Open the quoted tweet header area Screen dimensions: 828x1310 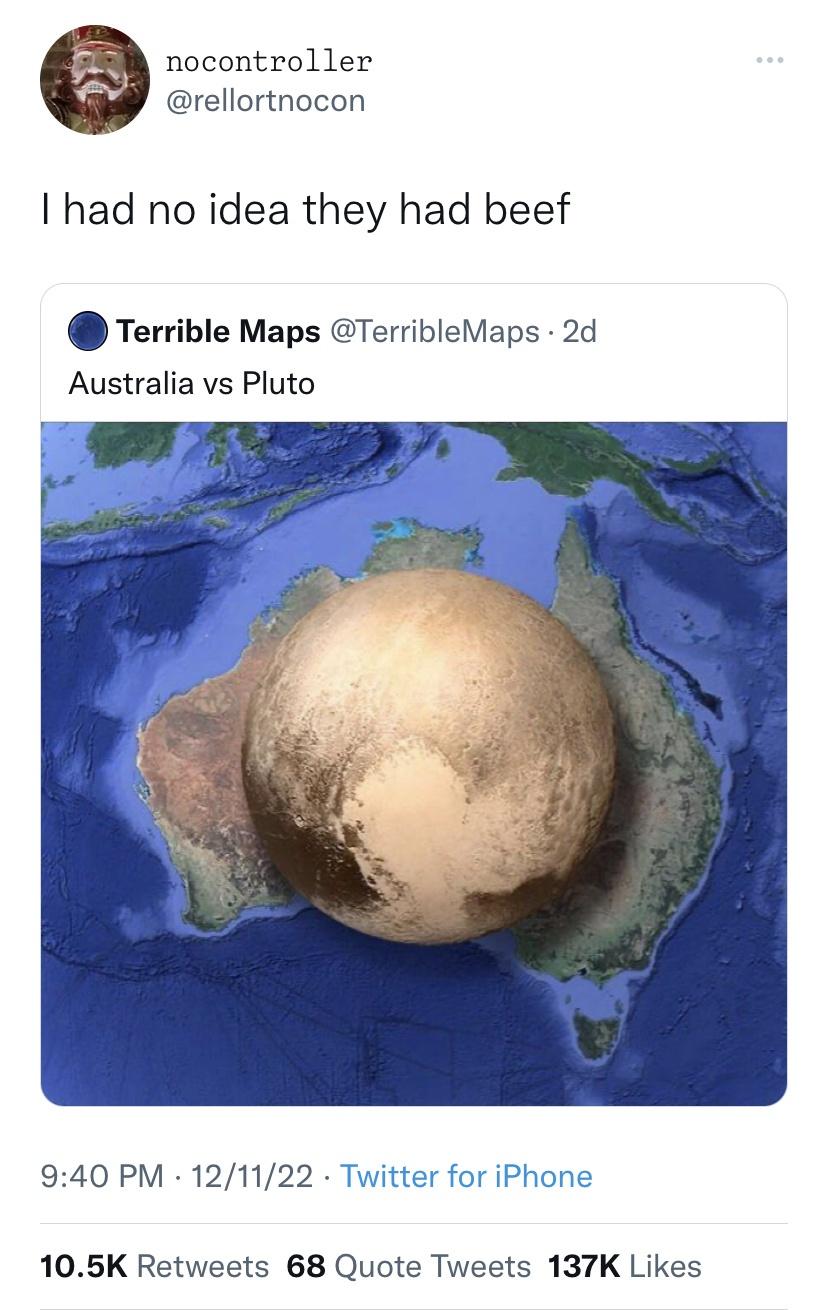414,353
